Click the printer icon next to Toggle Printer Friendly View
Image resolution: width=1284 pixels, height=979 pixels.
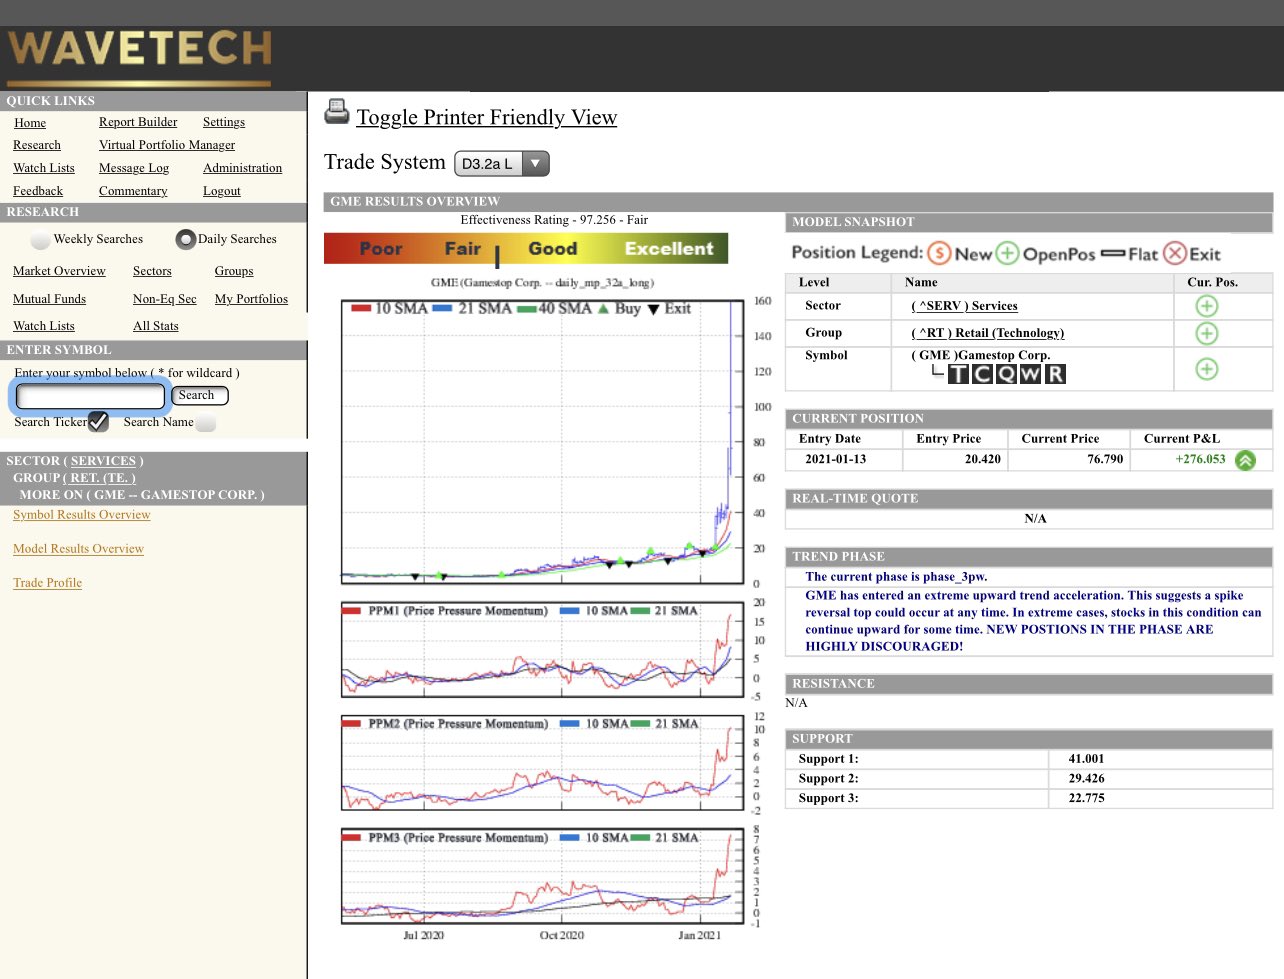tap(336, 113)
